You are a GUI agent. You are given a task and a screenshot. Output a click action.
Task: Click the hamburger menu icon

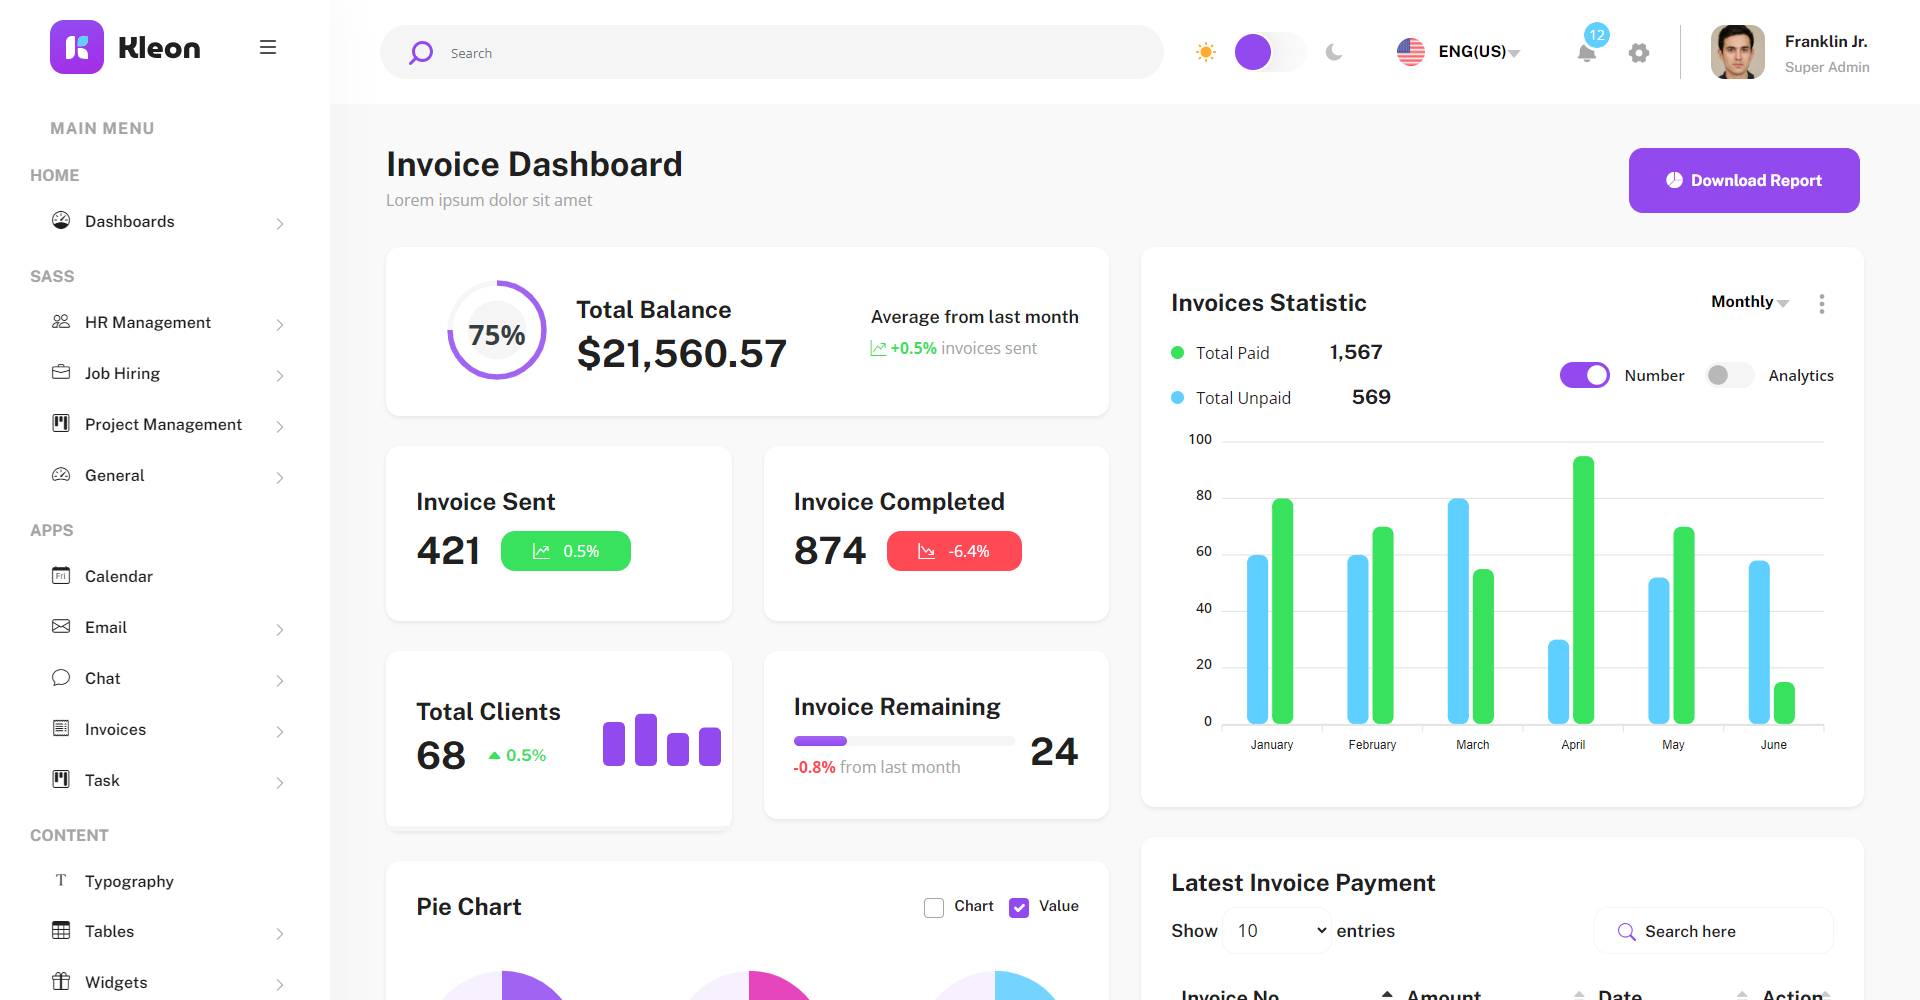pos(267,47)
